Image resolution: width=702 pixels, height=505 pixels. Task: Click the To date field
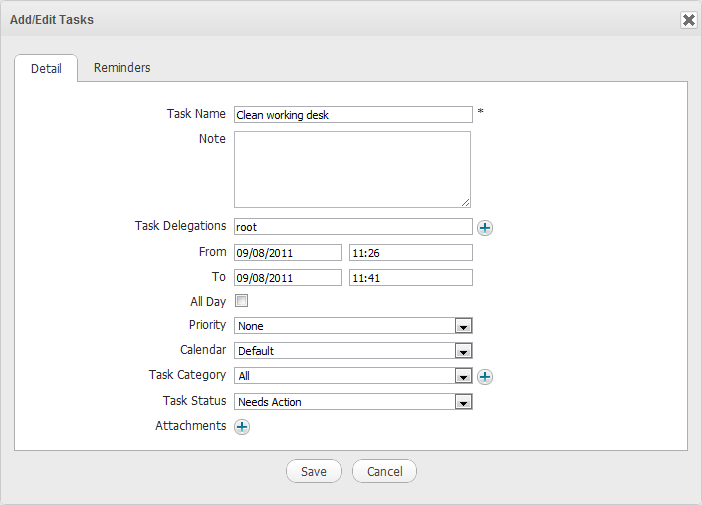tap(287, 277)
